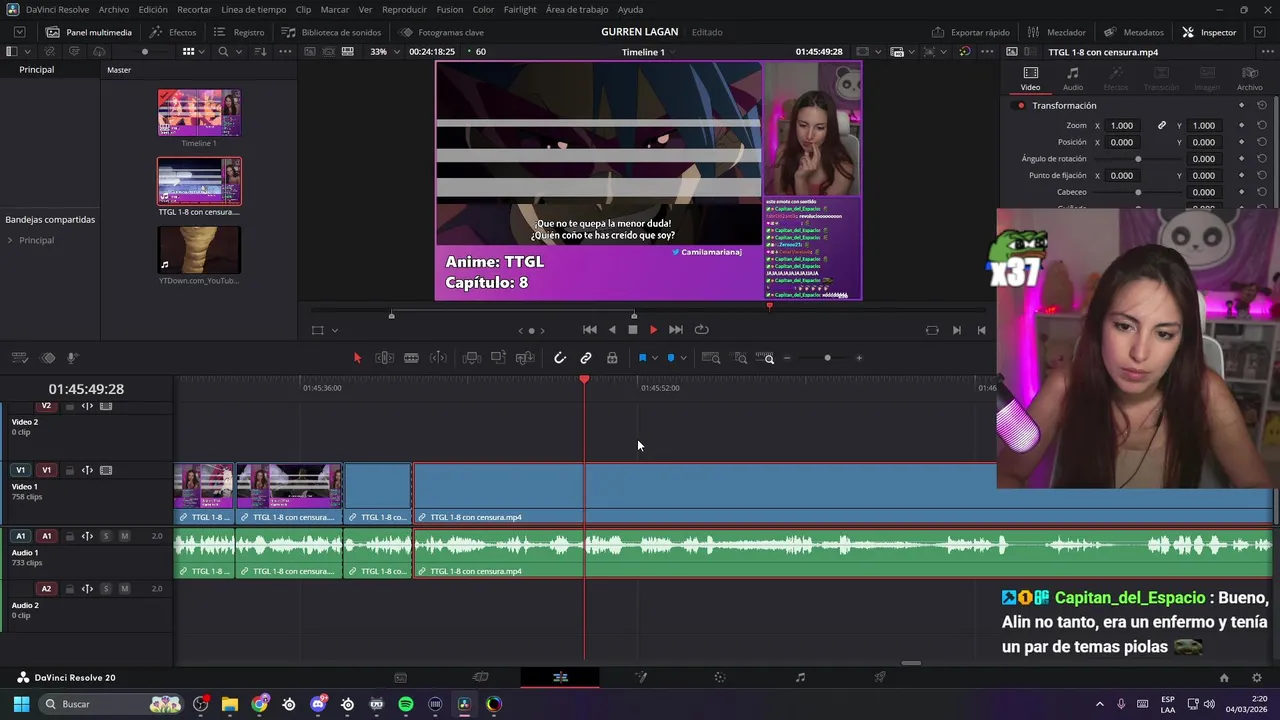
Task: Toggle auto track selector on Video 1
Action: (x=87, y=470)
